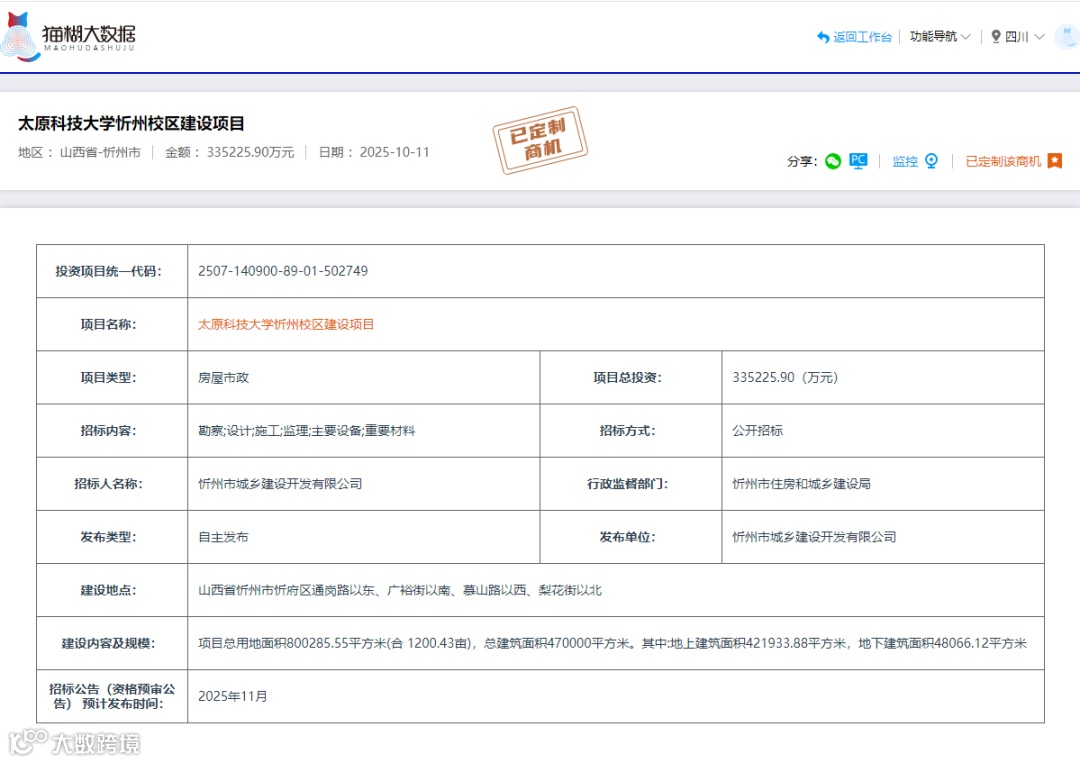
Task: Click 忻州市城乡建设开发有限公司 in the 招标人名称 row
Action: [280, 483]
